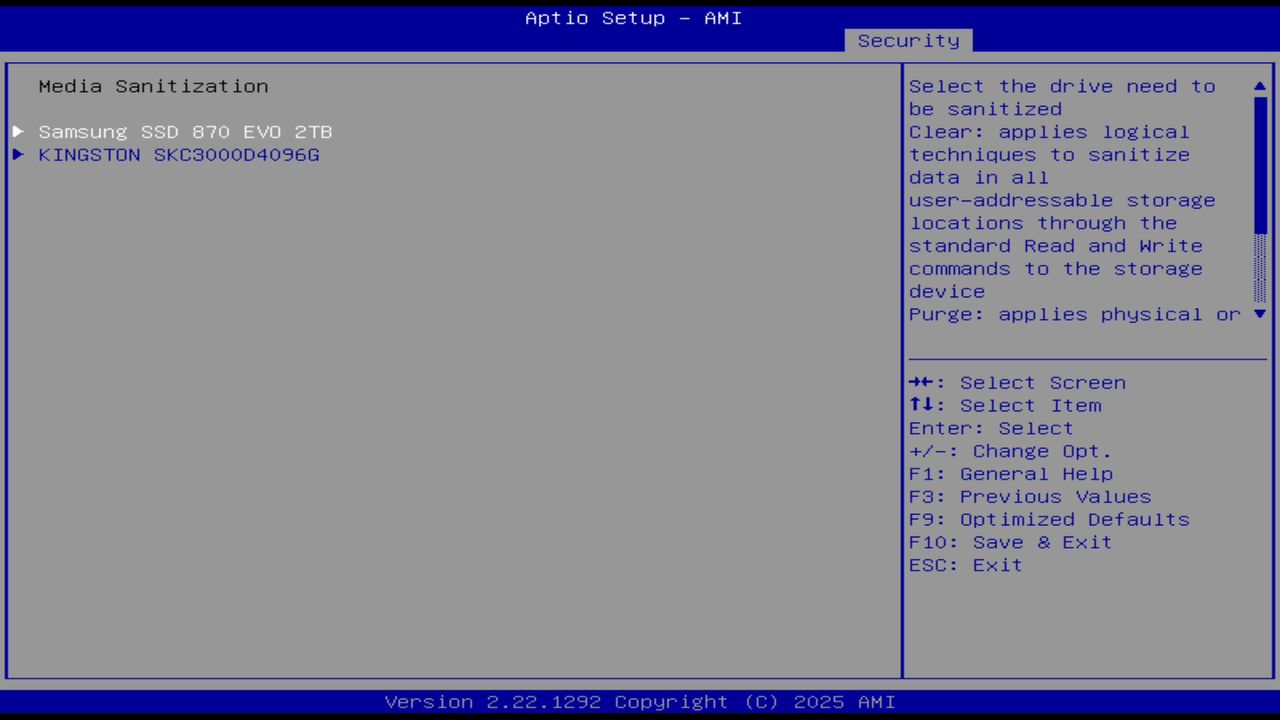
Task: Open the Samsung SSD 870 EVO 2TB entry
Action: (x=185, y=132)
